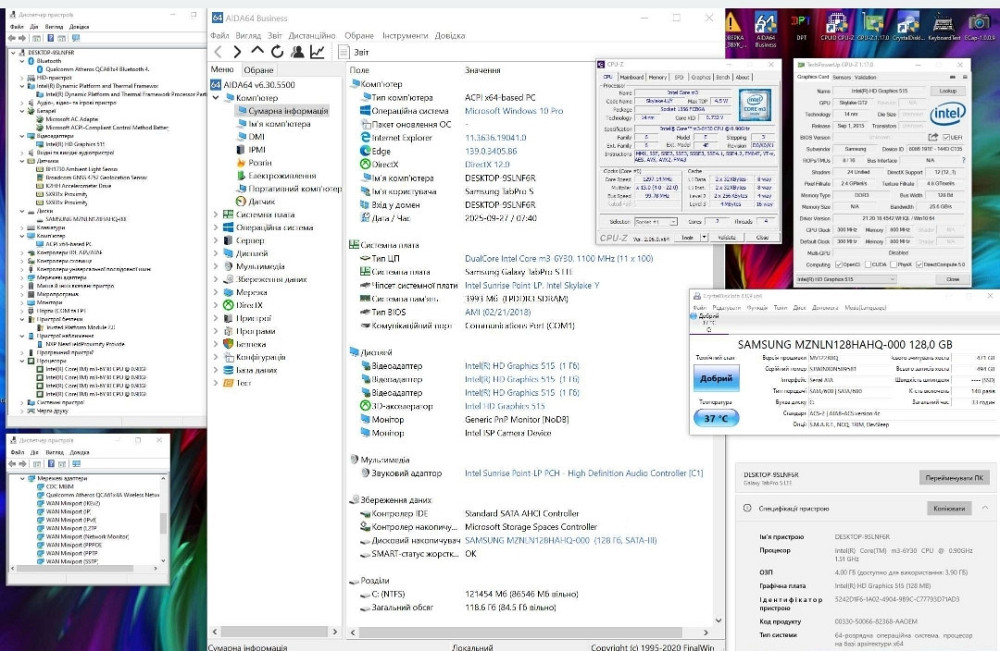Open the AIDA64 graph chart icon

coord(317,51)
